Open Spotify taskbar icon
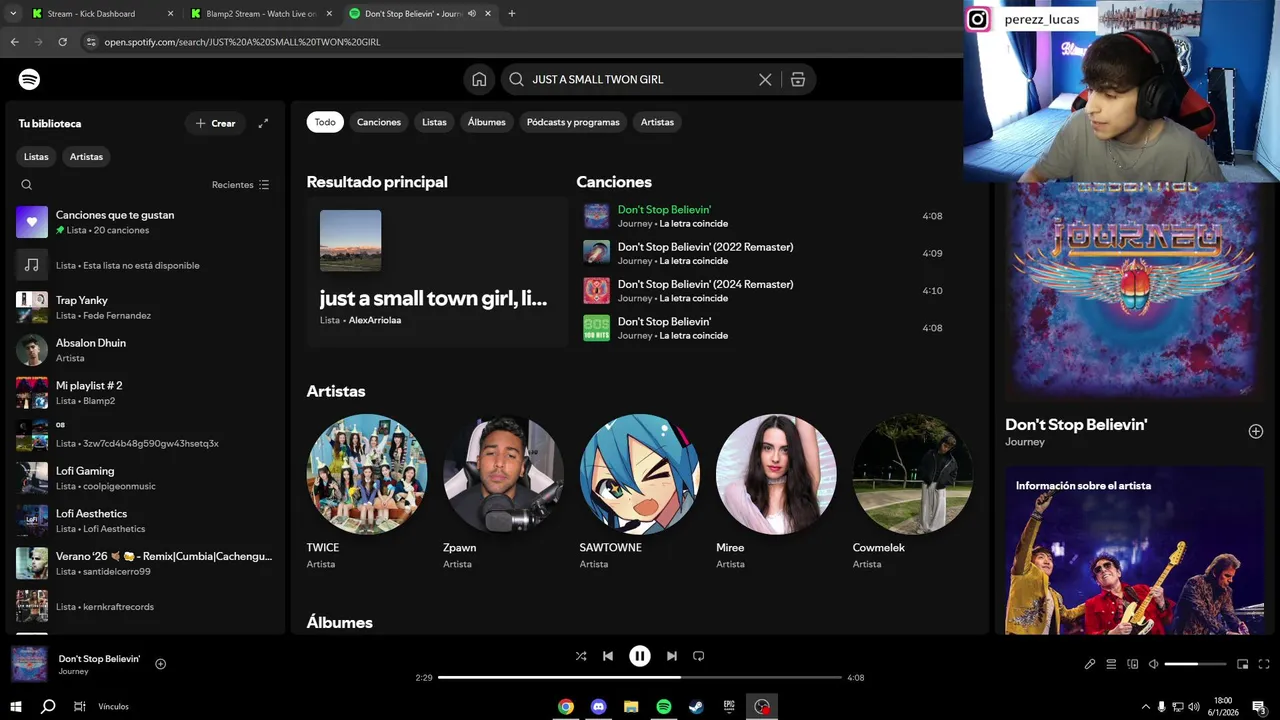1280x720 pixels. coord(664,706)
